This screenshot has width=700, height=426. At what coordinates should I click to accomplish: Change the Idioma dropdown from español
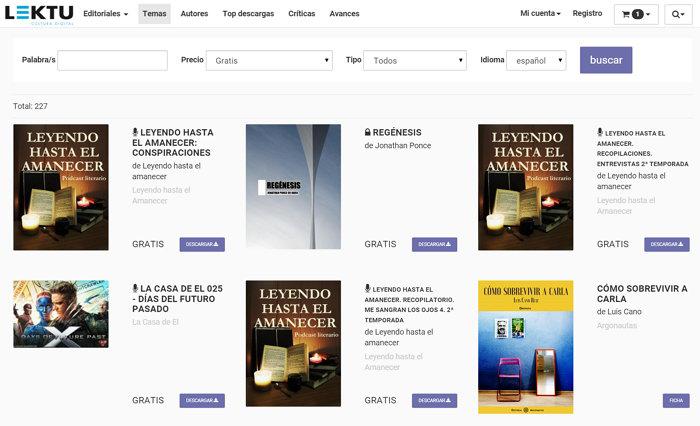536,61
